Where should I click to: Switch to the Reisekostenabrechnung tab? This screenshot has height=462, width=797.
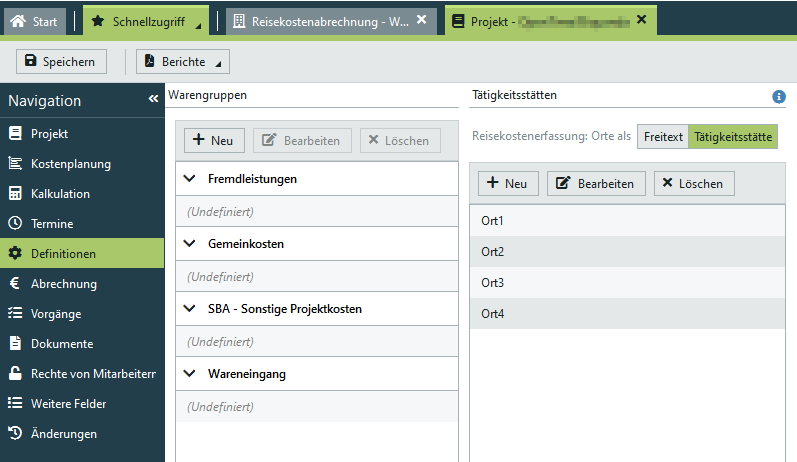click(322, 20)
